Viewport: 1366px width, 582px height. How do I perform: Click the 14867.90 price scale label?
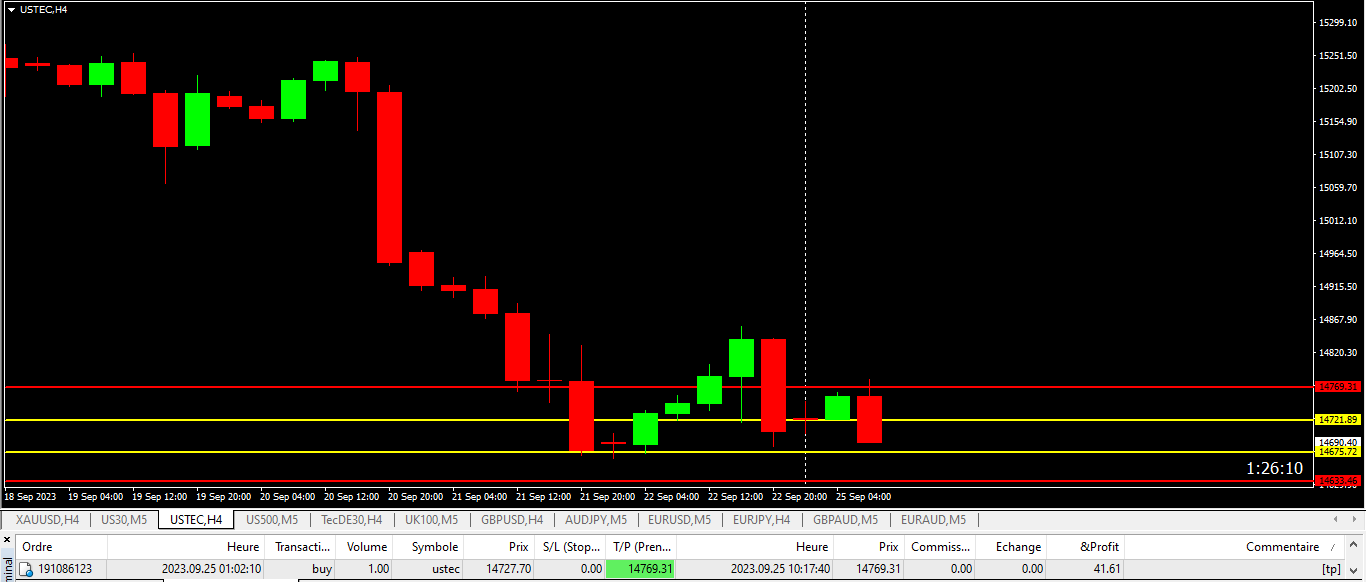tap(1339, 319)
